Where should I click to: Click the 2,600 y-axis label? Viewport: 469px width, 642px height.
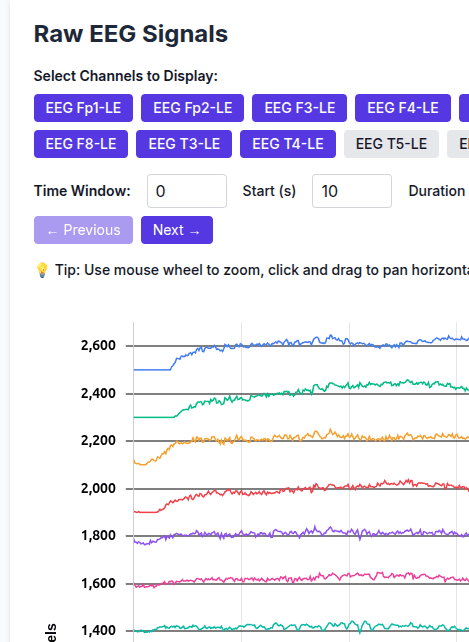[98, 346]
